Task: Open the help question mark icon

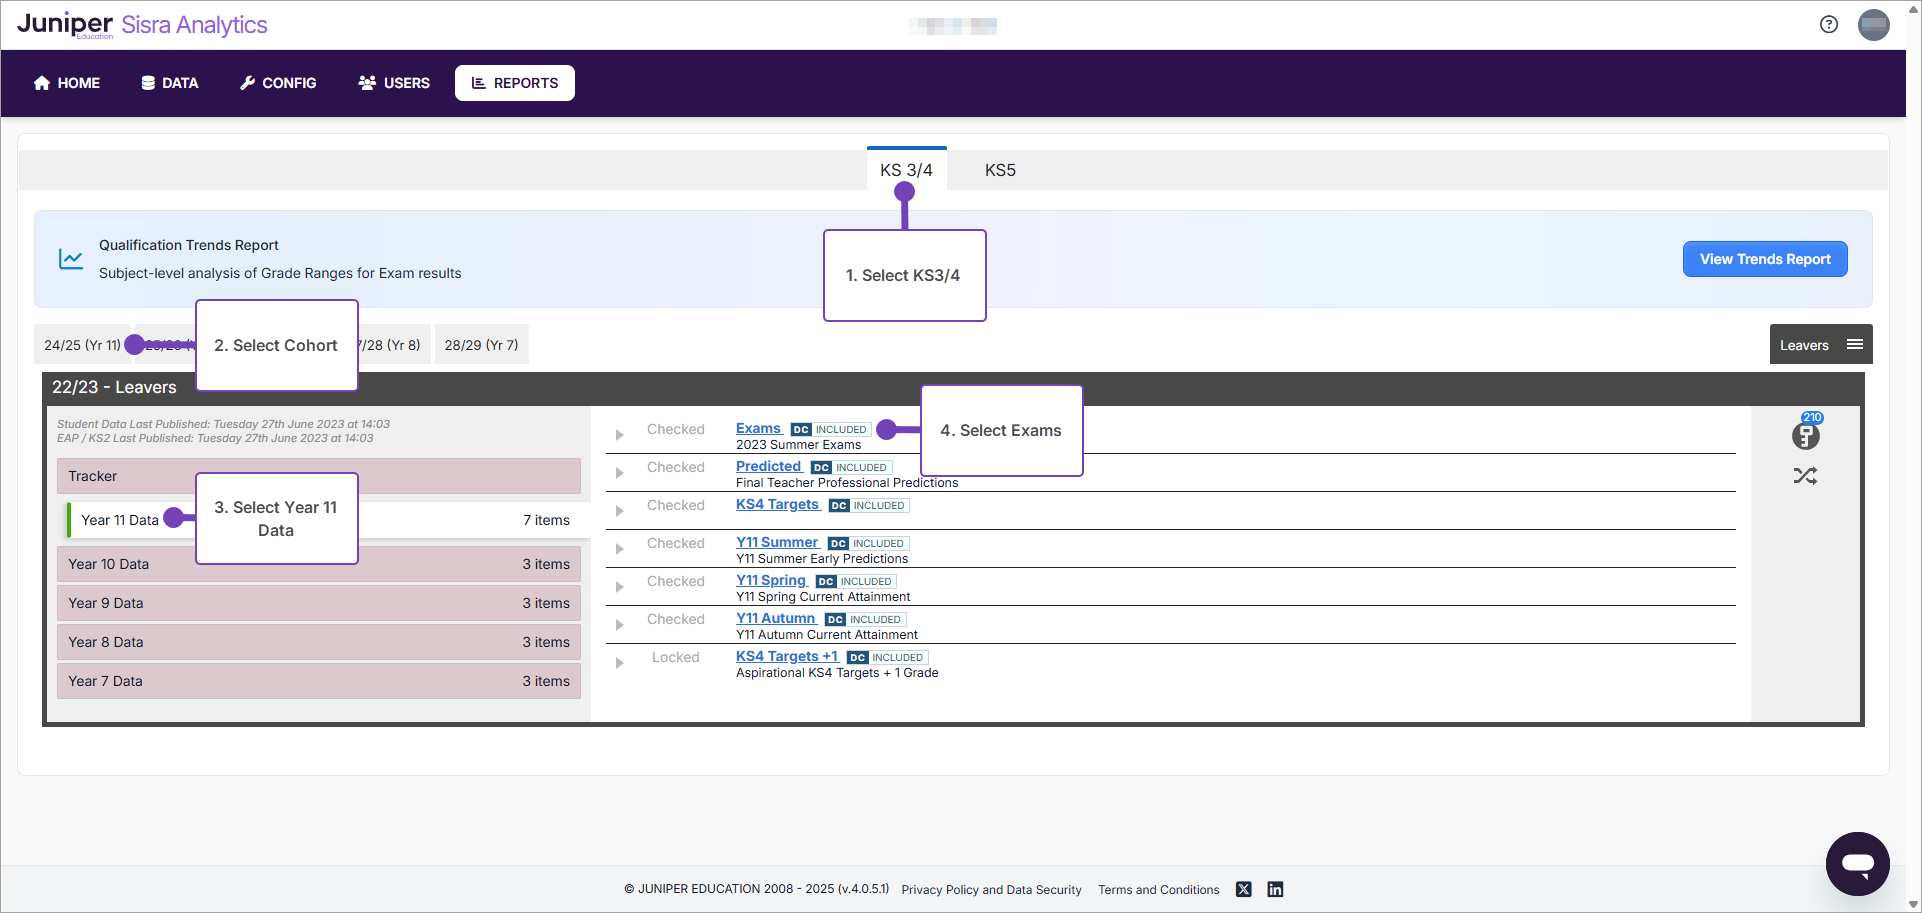Action: [1829, 25]
